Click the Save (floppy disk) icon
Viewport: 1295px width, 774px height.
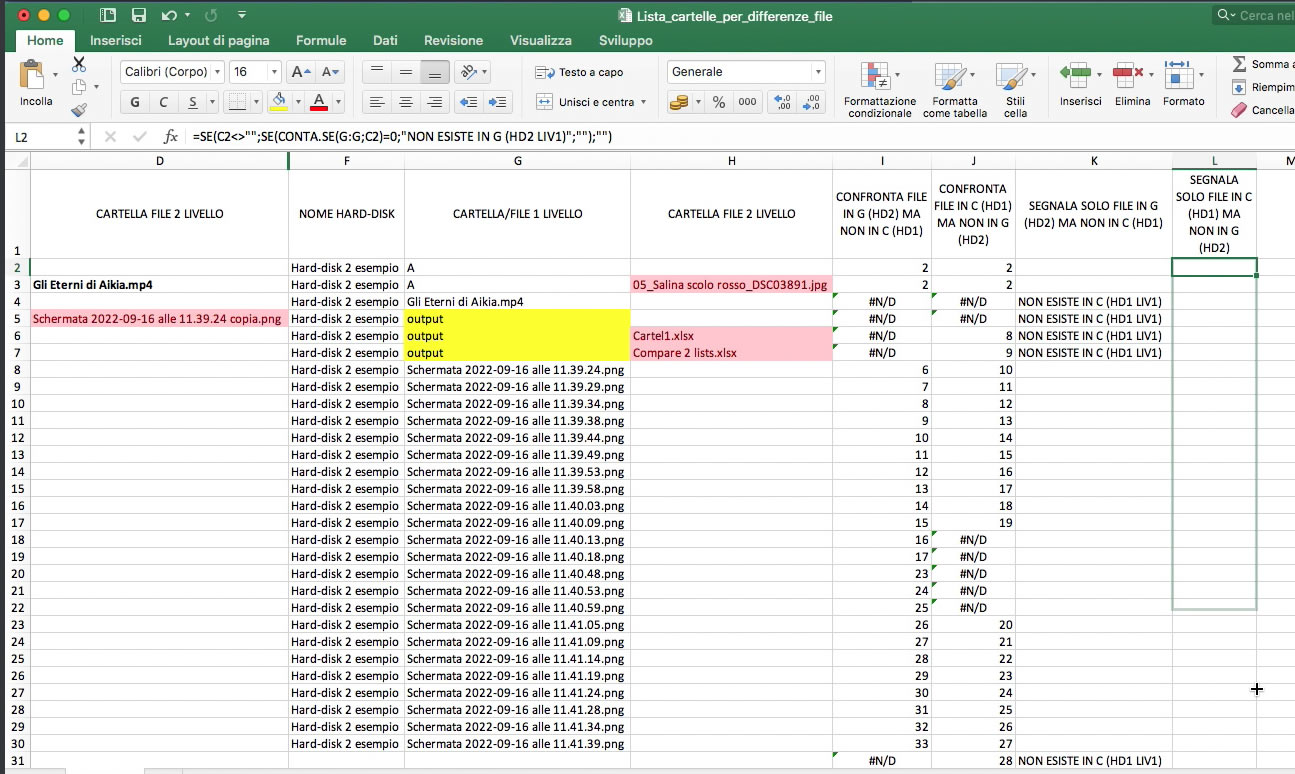[139, 15]
